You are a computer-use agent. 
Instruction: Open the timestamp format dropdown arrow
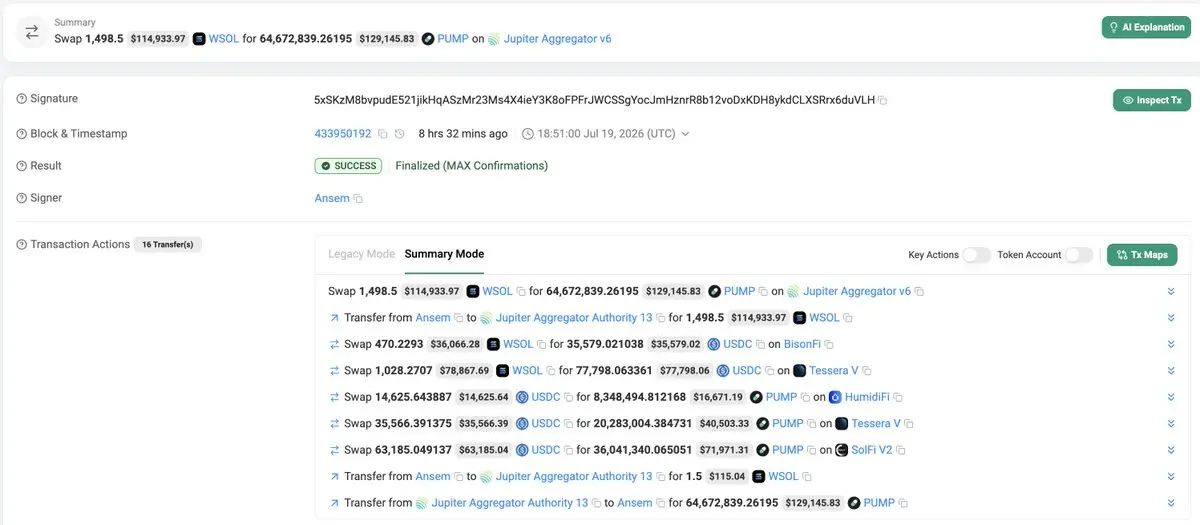tap(685, 134)
